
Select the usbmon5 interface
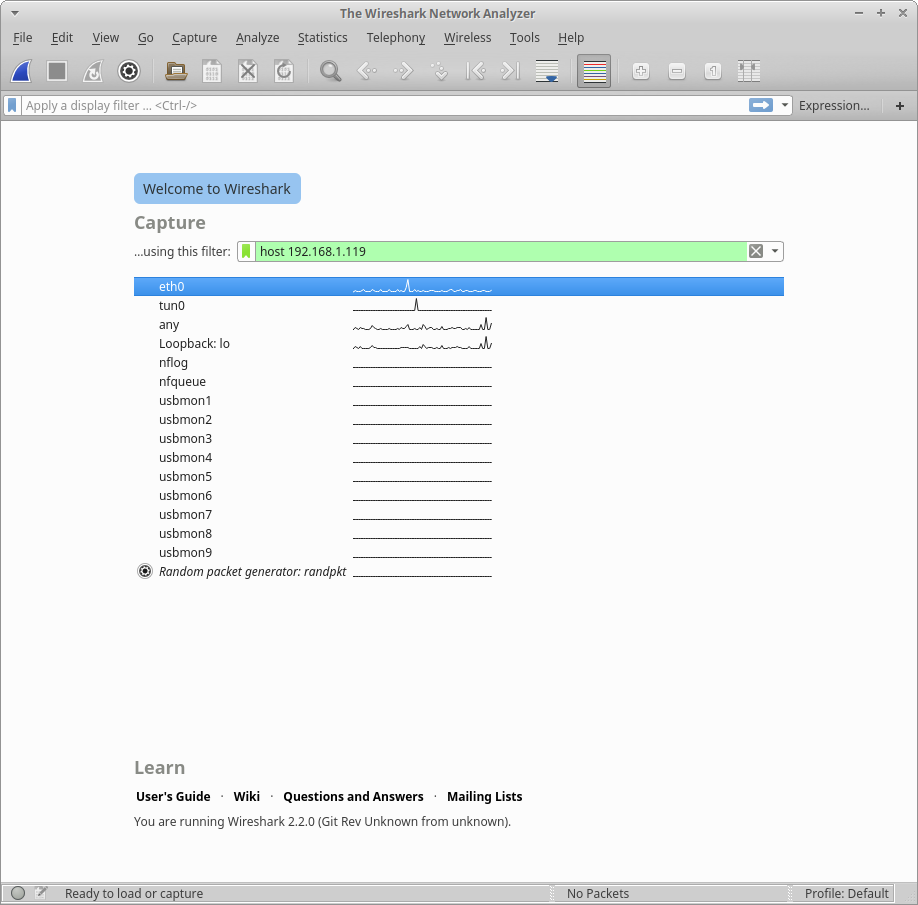pyautogui.click(x=459, y=477)
